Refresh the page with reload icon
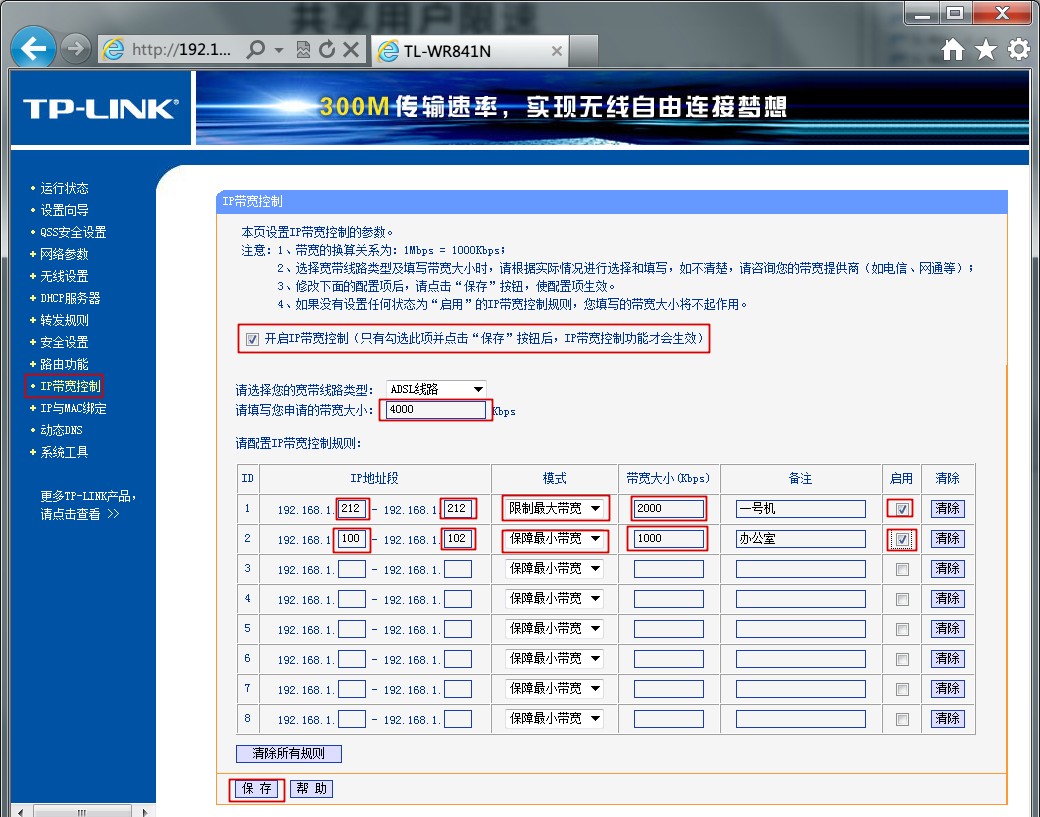 pos(327,49)
